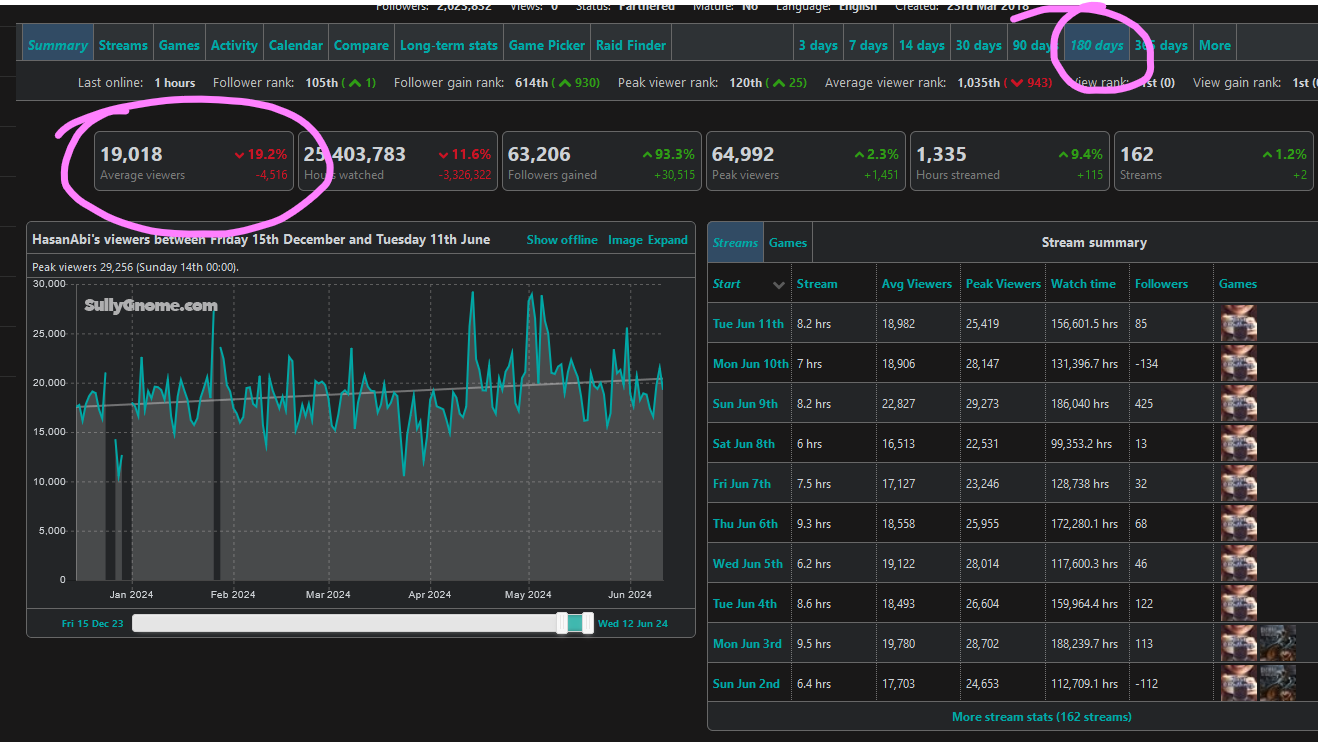Image resolution: width=1318 pixels, height=742 pixels.
Task: Open the Activity tab
Action: pyautogui.click(x=234, y=45)
